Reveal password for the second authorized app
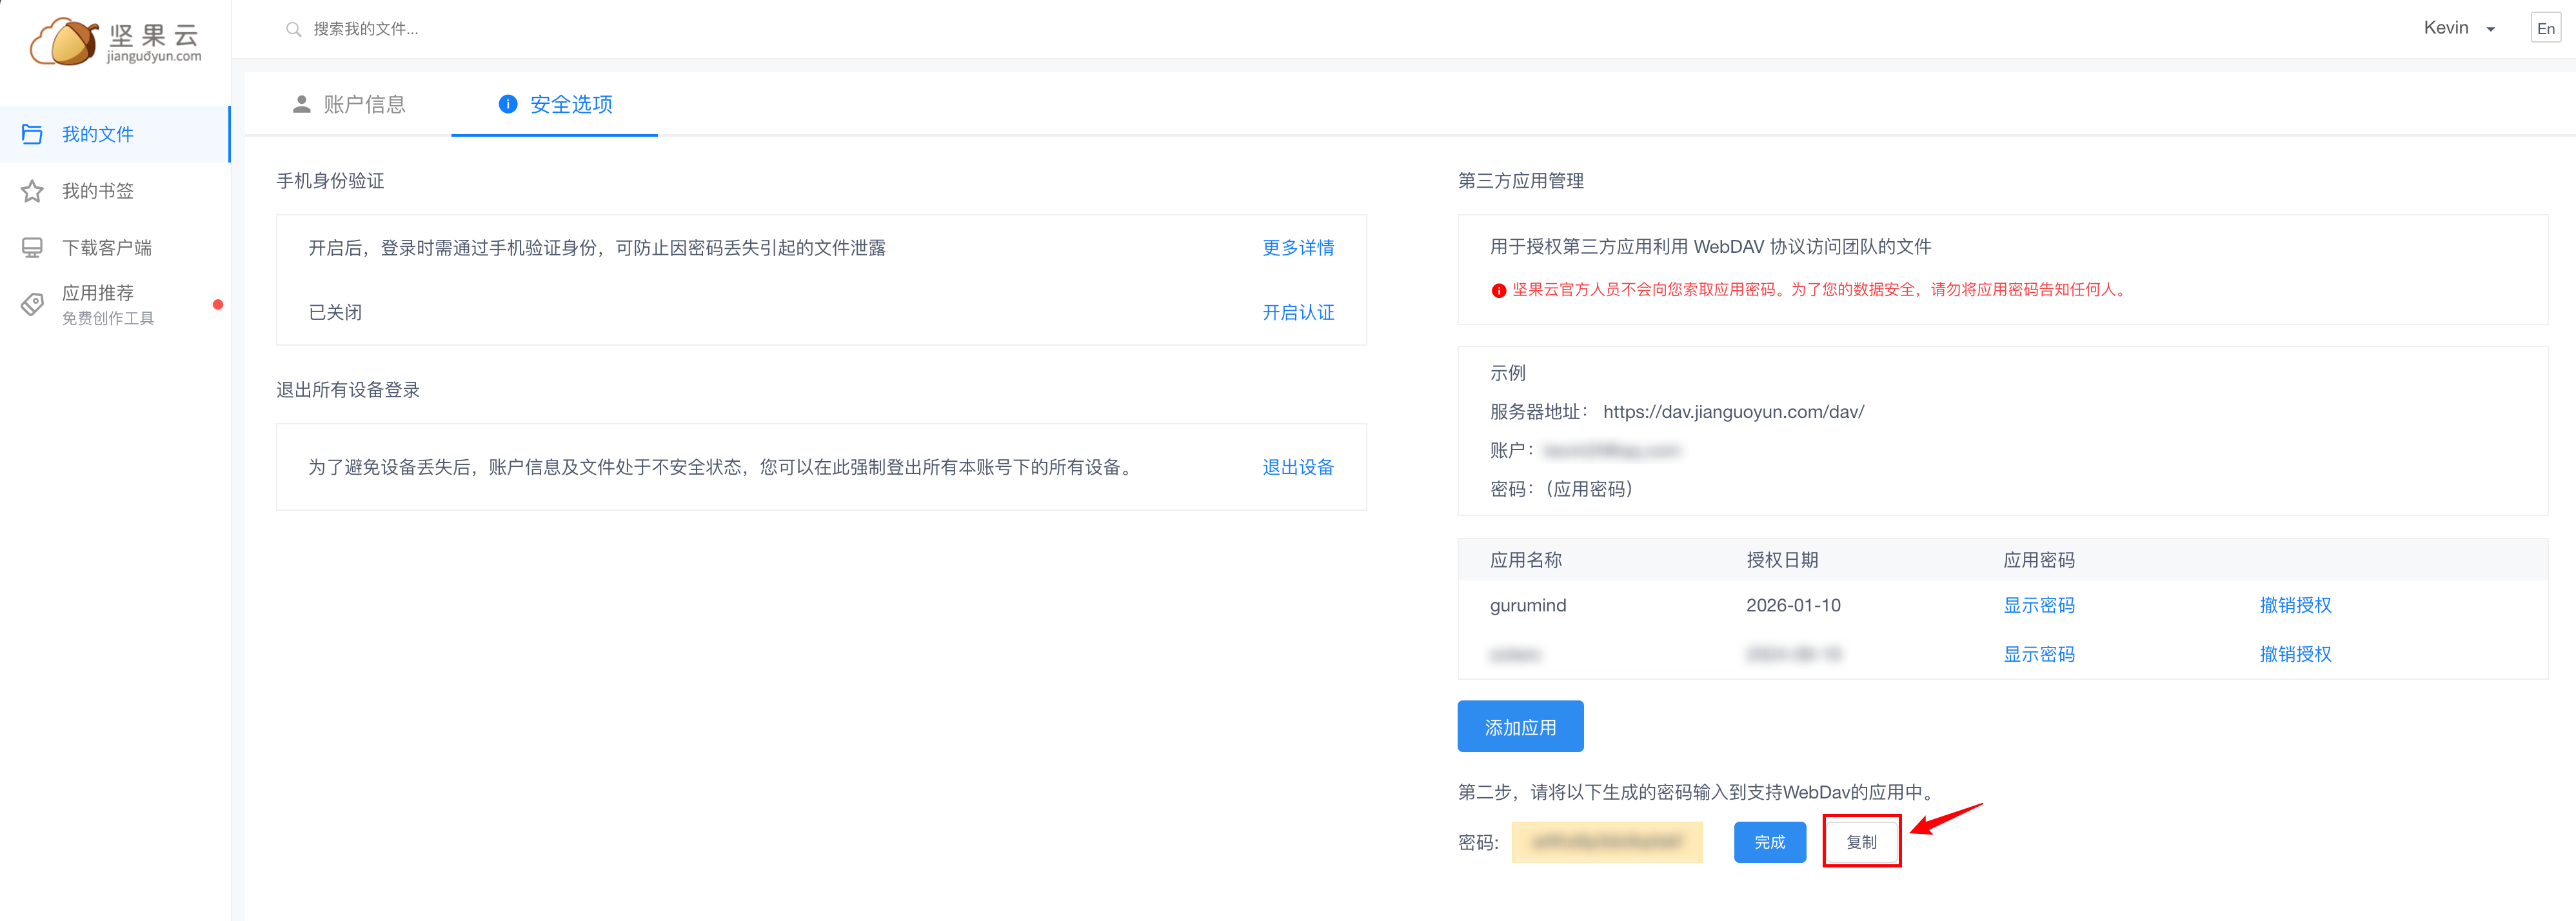Image resolution: width=2576 pixels, height=921 pixels. pyautogui.click(x=2038, y=654)
